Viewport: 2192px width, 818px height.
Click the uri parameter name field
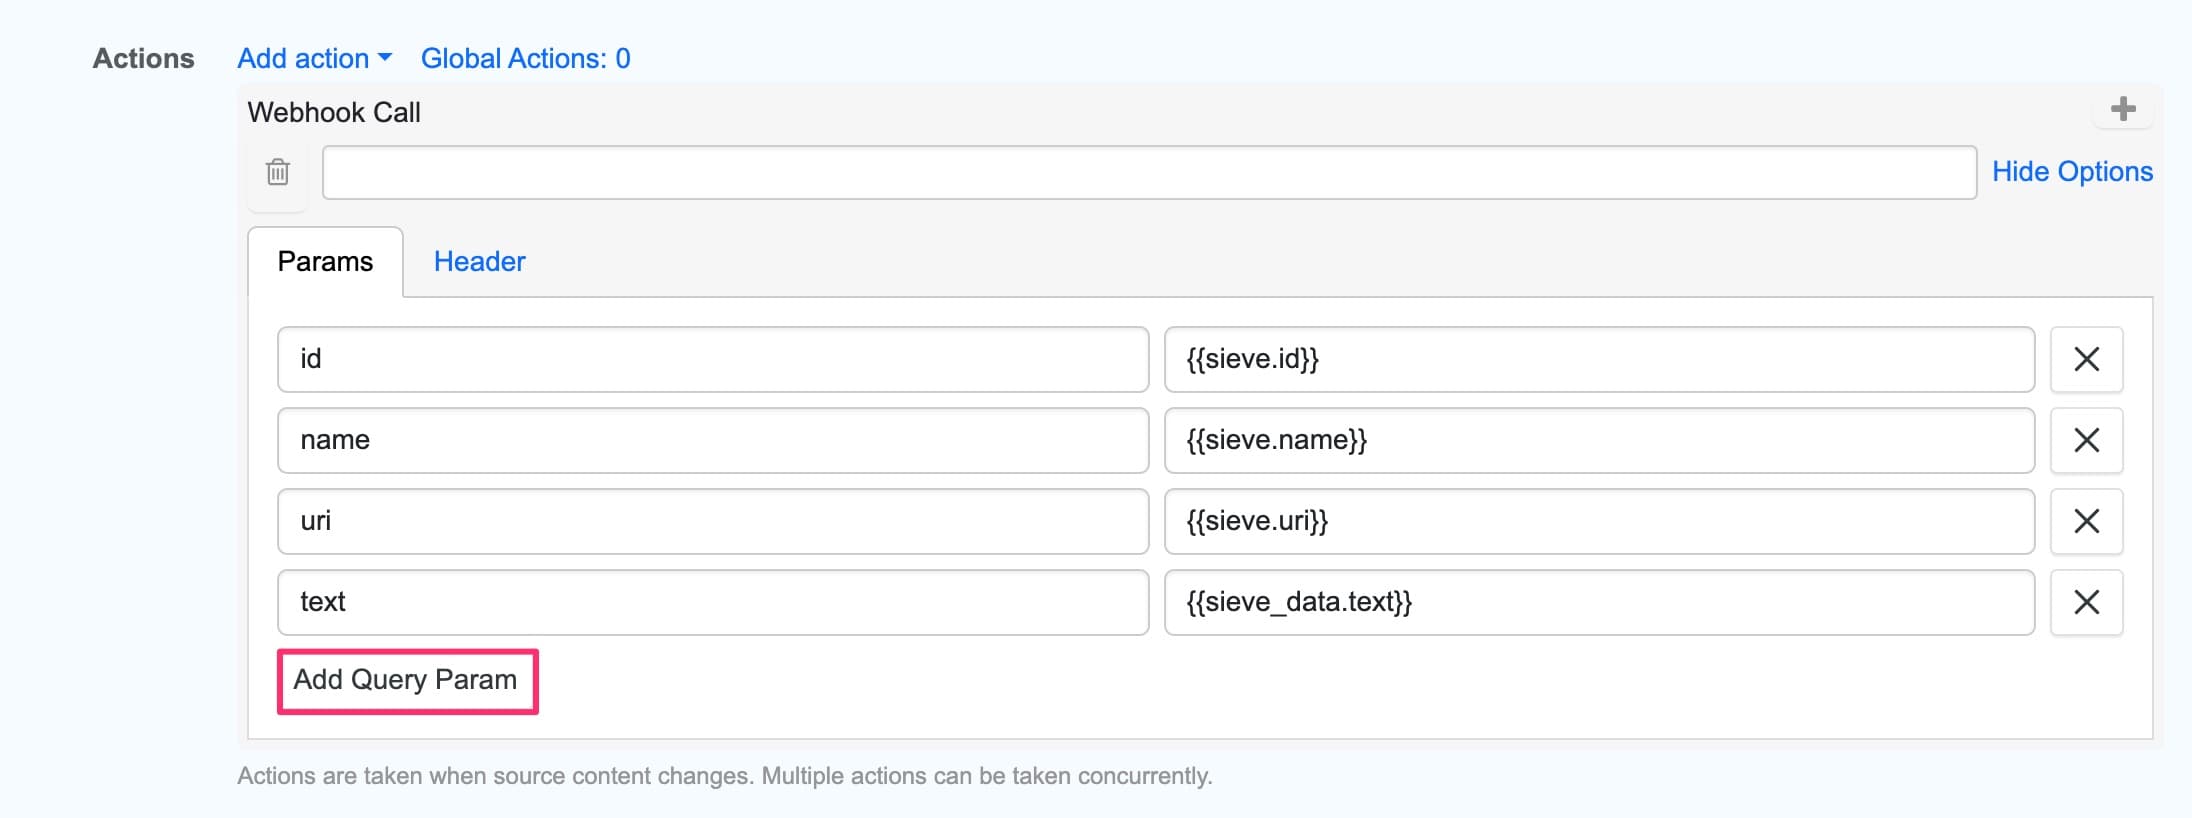click(x=714, y=521)
